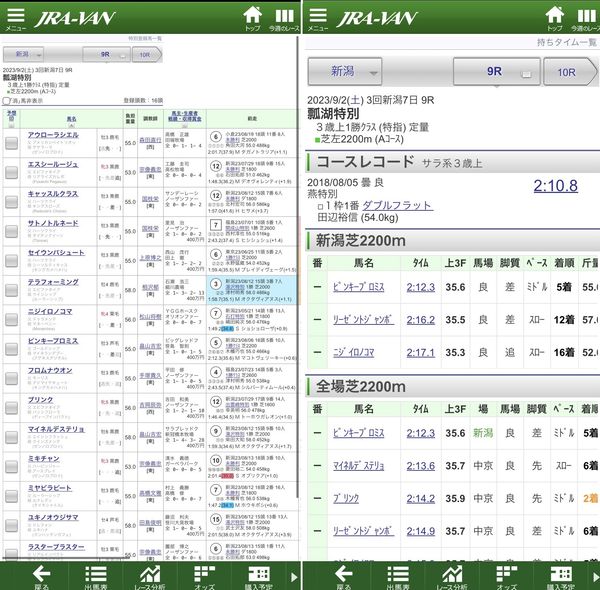Go to 10R in right panel
600x590 pixels.
[569, 72]
